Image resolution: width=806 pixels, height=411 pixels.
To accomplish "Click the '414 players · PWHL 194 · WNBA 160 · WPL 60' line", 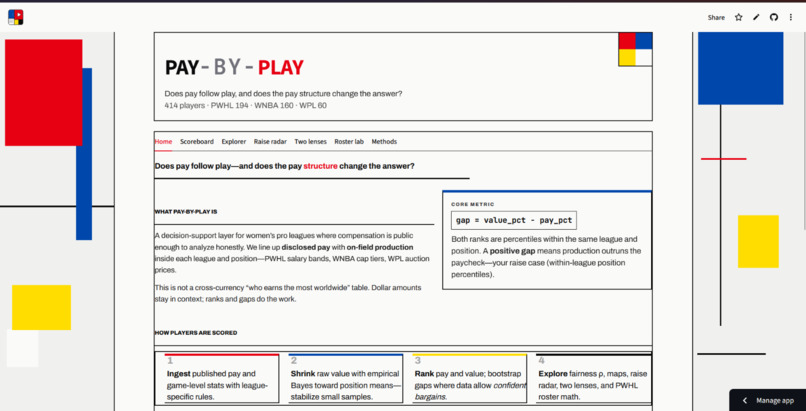I will [245, 106].
